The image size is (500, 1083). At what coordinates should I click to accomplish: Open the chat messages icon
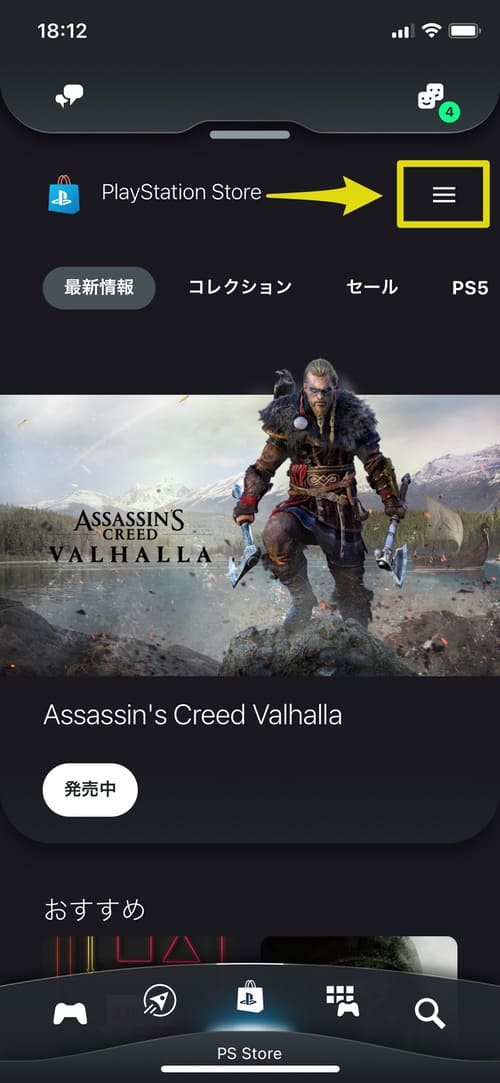pos(69,96)
